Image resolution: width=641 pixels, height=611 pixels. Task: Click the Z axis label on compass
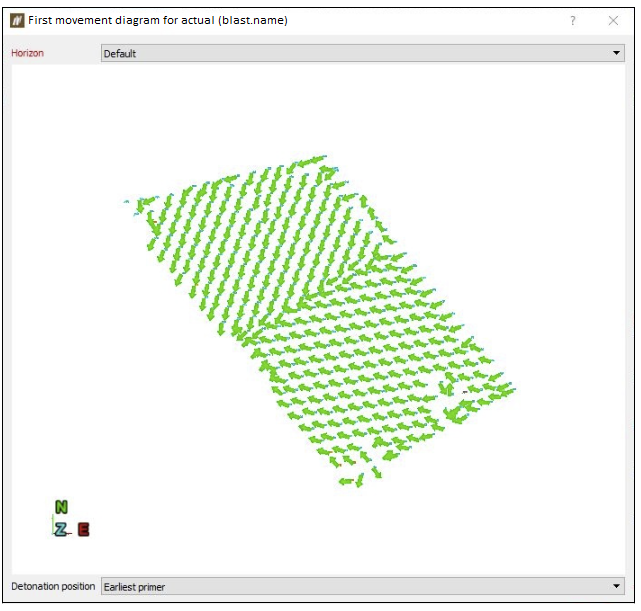click(61, 529)
